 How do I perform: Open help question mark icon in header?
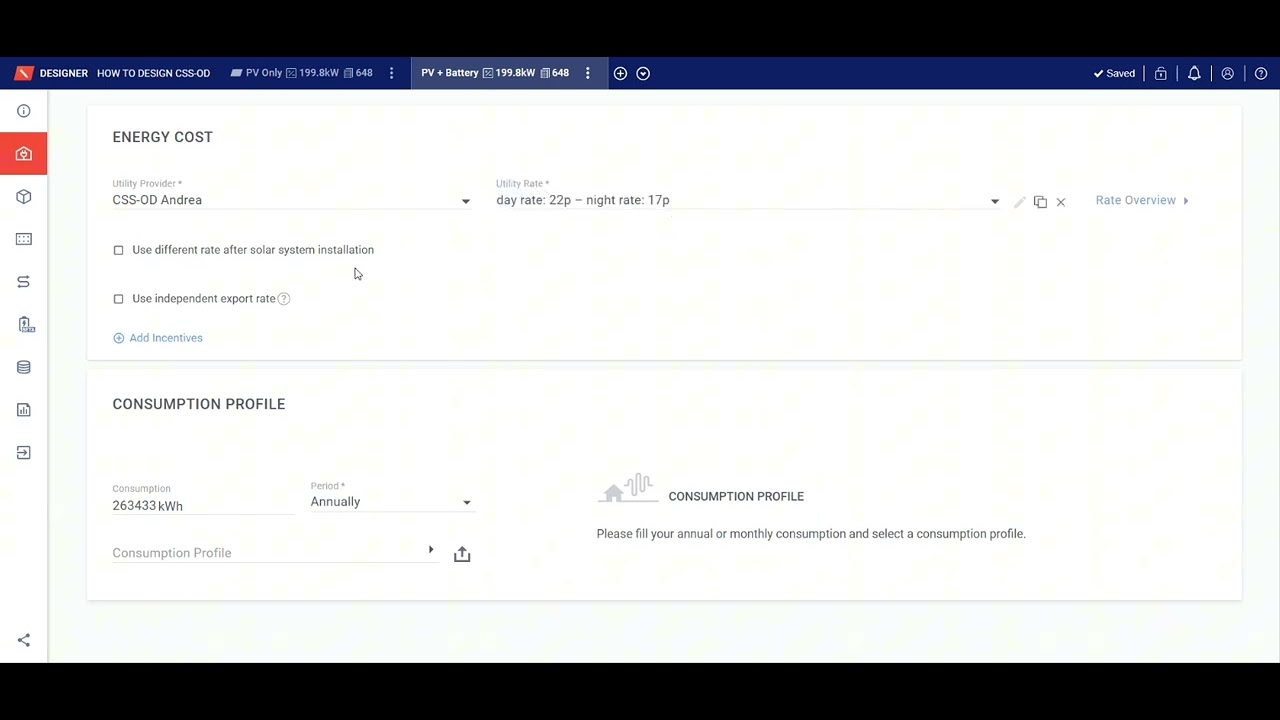1261,73
